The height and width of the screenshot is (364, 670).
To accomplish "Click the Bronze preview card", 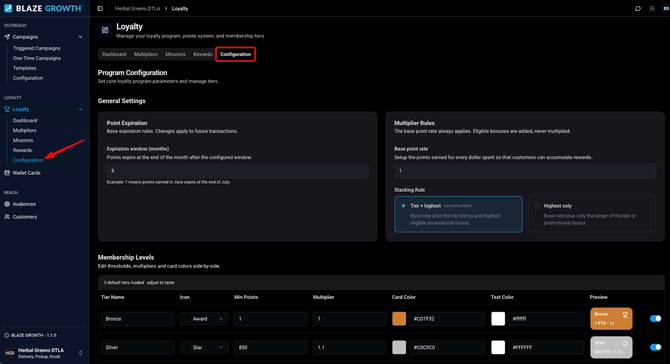I will (x=611, y=319).
